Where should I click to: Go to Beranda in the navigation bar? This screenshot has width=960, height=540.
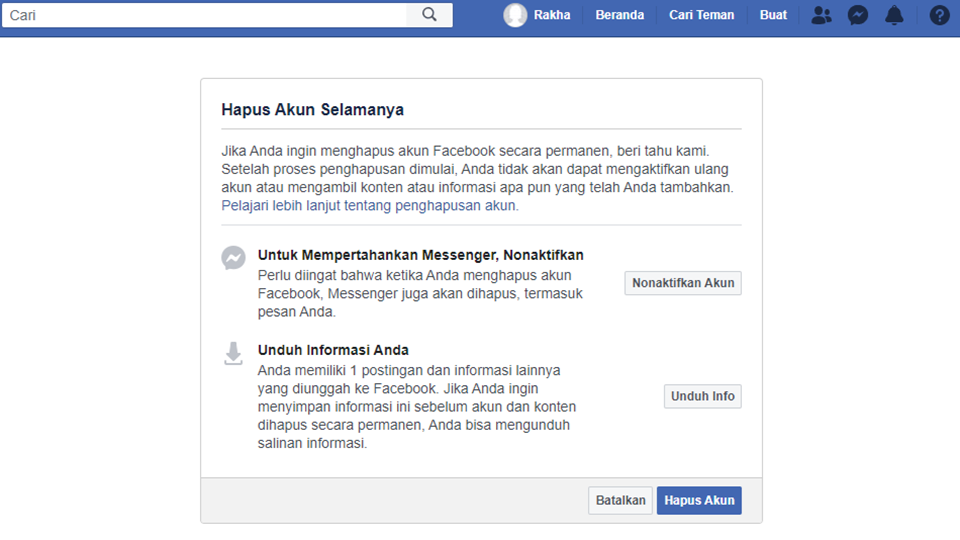(619, 15)
